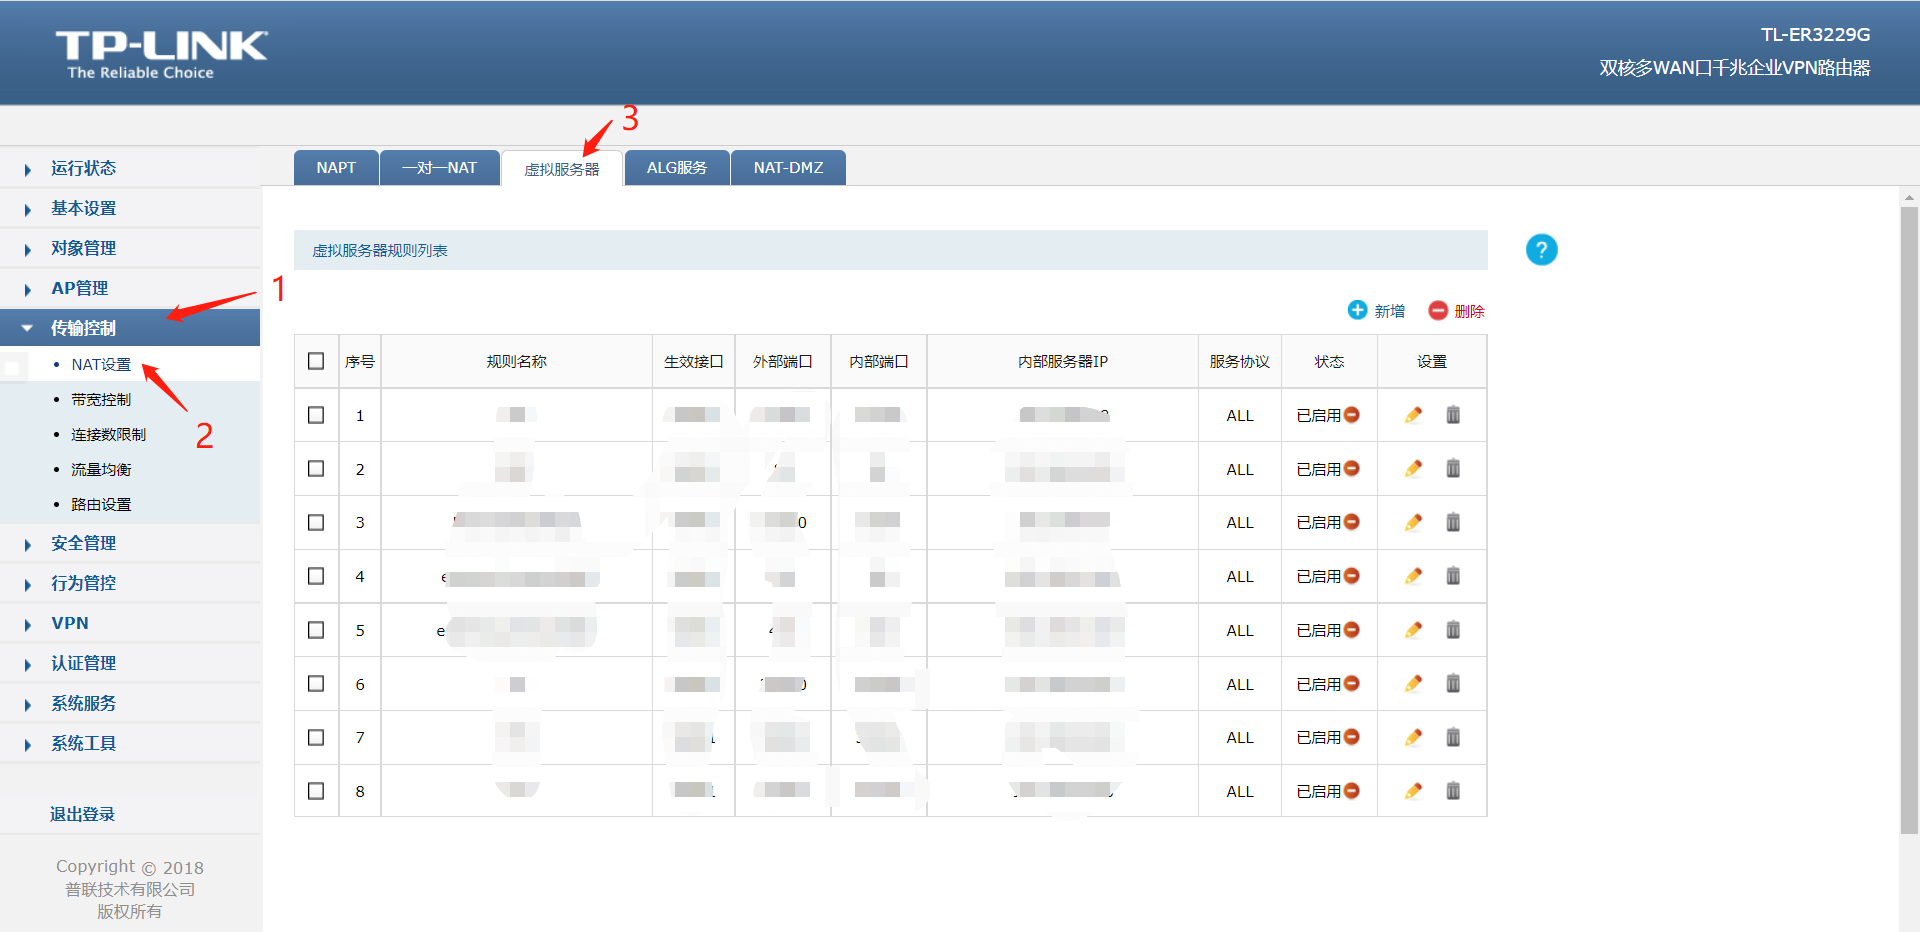The width and height of the screenshot is (1920, 932).
Task: Disable rule 3 via red status icon
Action: pos(1352,522)
